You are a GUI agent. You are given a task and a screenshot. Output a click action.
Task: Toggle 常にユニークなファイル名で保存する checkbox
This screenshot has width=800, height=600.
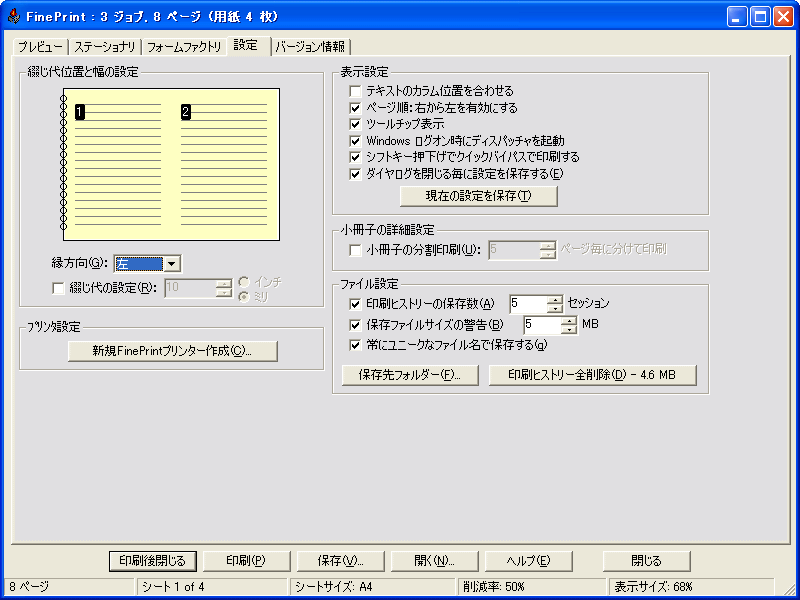point(355,345)
